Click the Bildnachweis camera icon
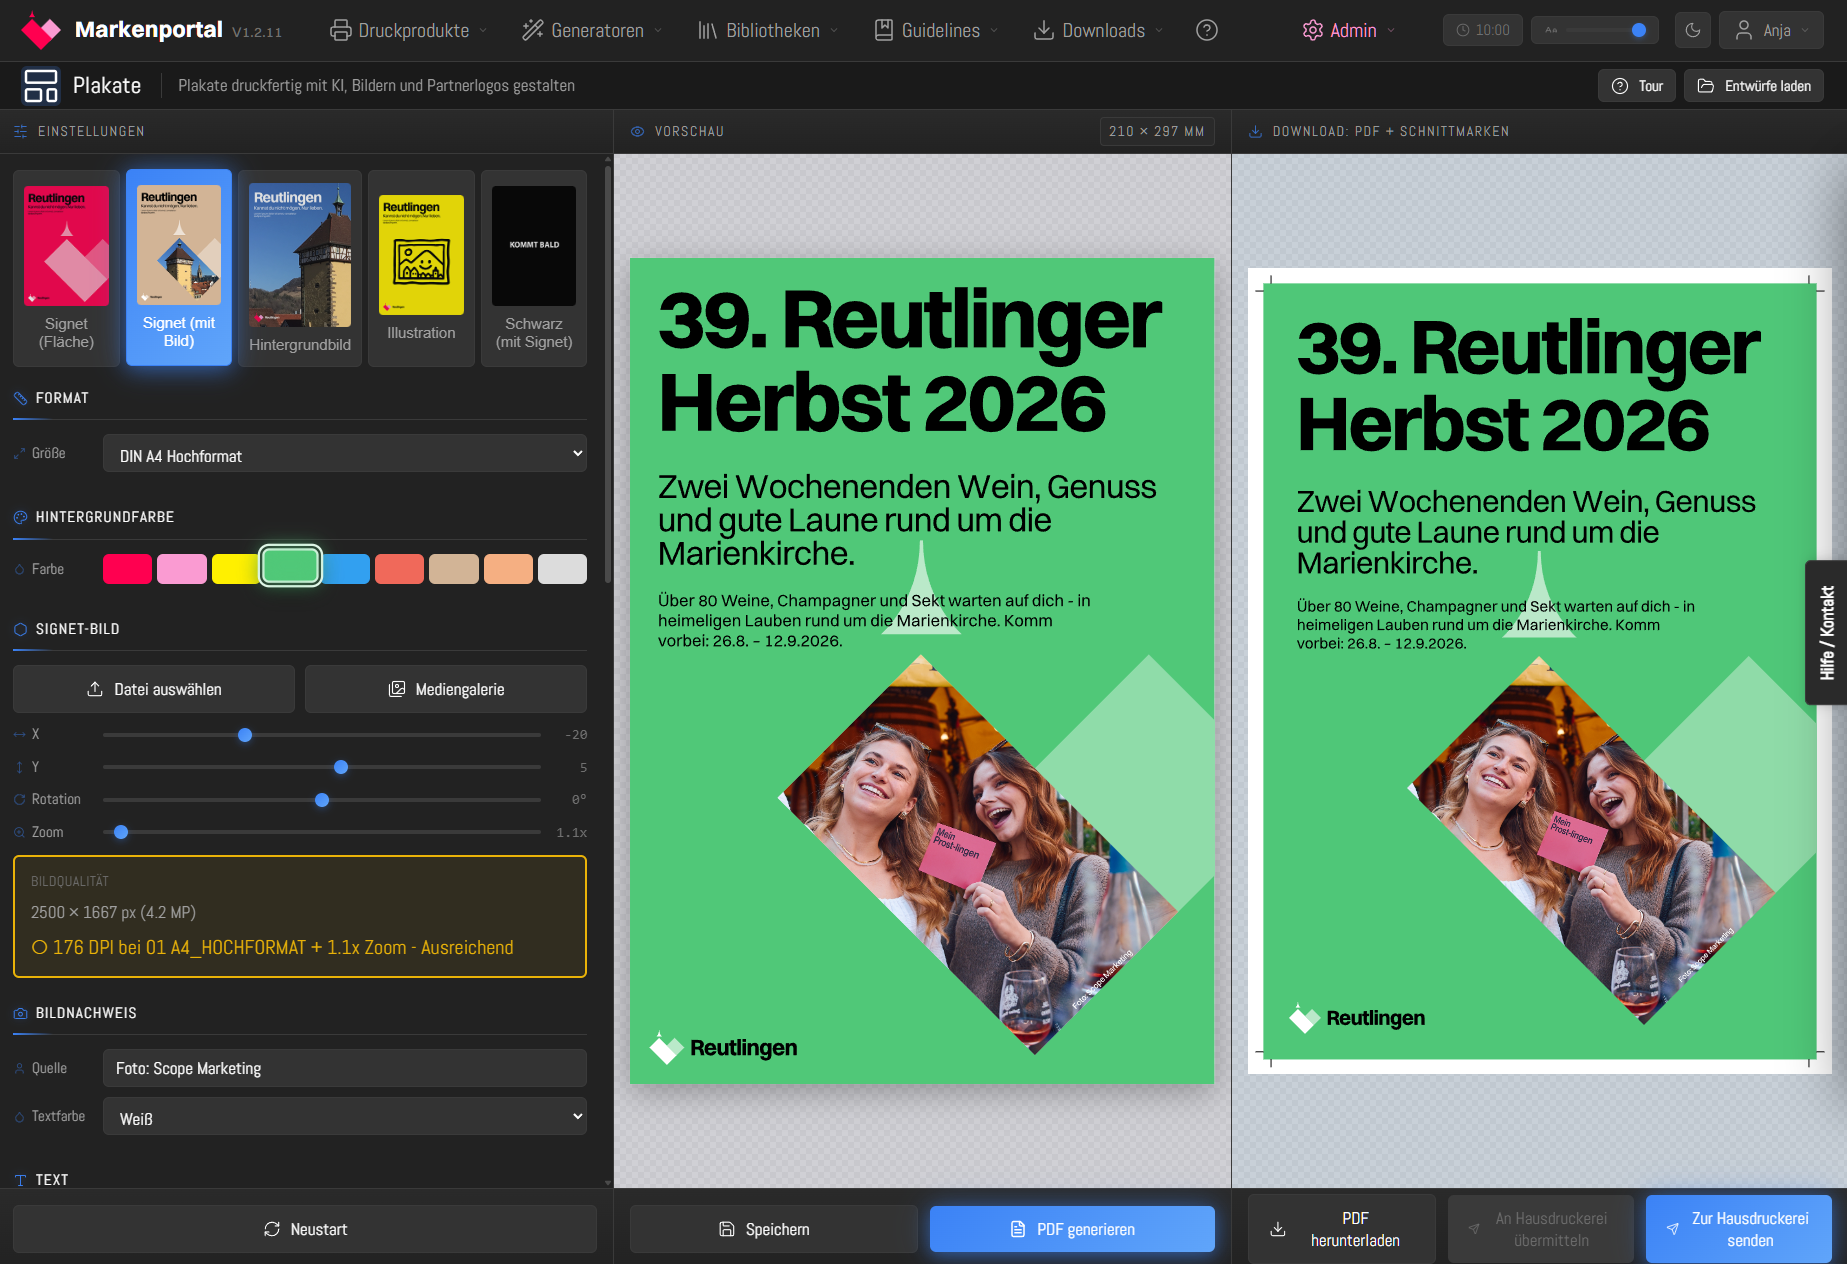The width and height of the screenshot is (1847, 1264). (x=20, y=1013)
